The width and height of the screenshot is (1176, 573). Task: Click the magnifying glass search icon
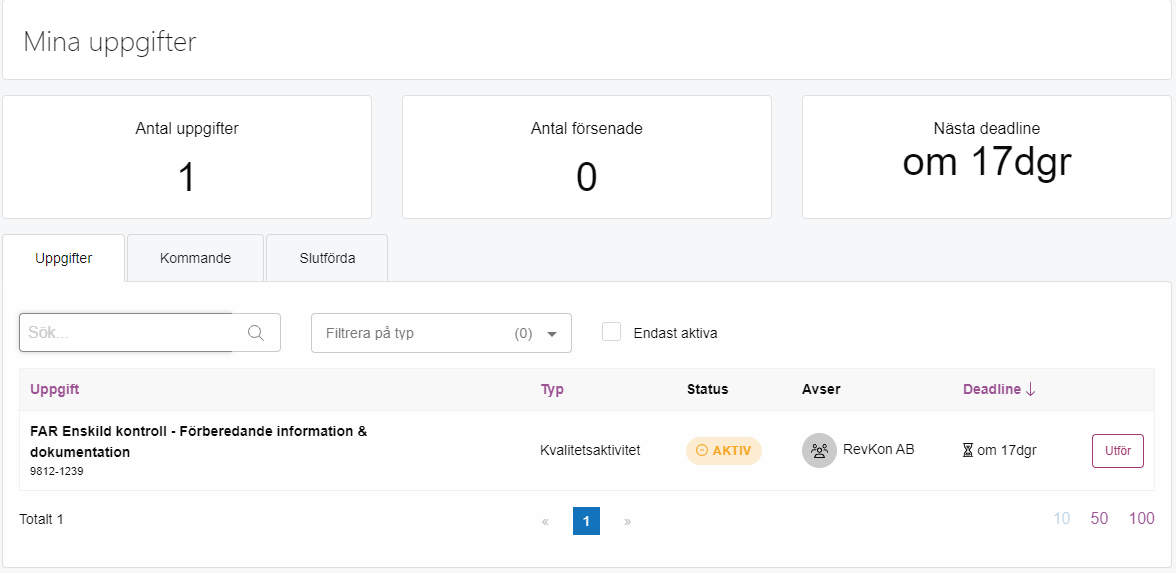point(256,333)
